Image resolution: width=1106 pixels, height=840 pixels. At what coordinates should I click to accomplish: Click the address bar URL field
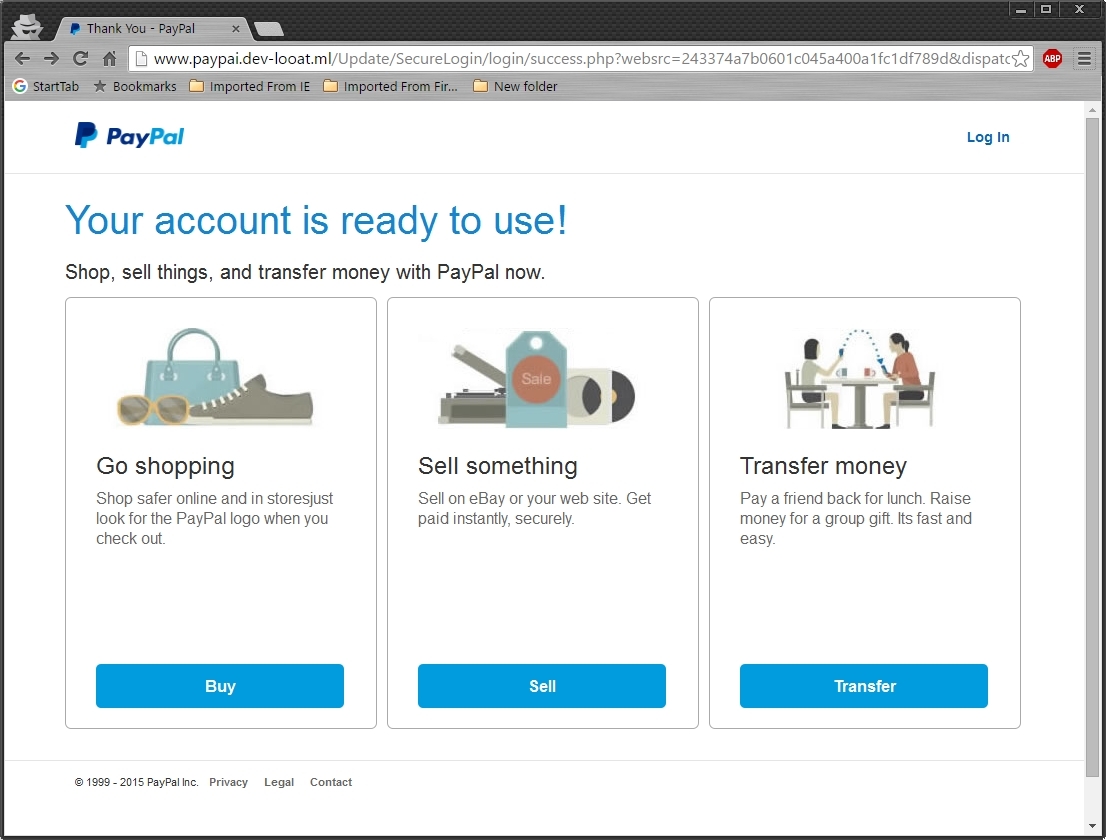(x=580, y=59)
